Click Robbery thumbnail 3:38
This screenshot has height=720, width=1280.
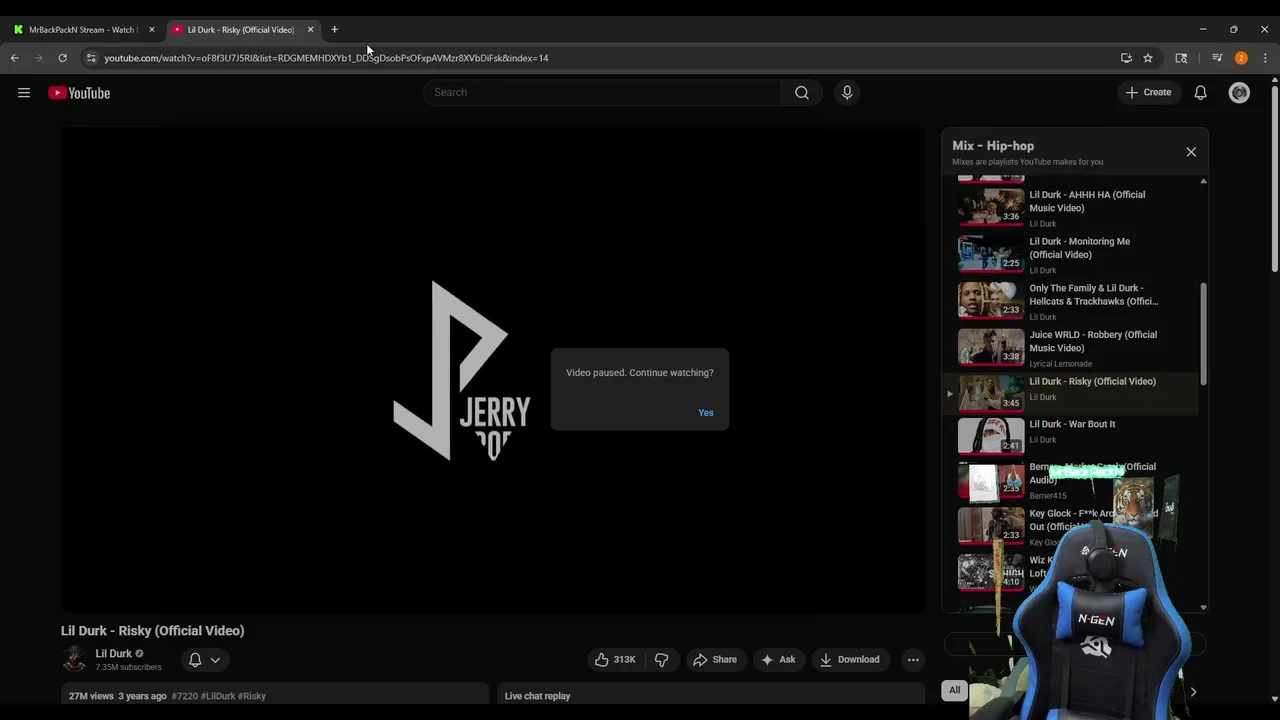tap(991, 348)
